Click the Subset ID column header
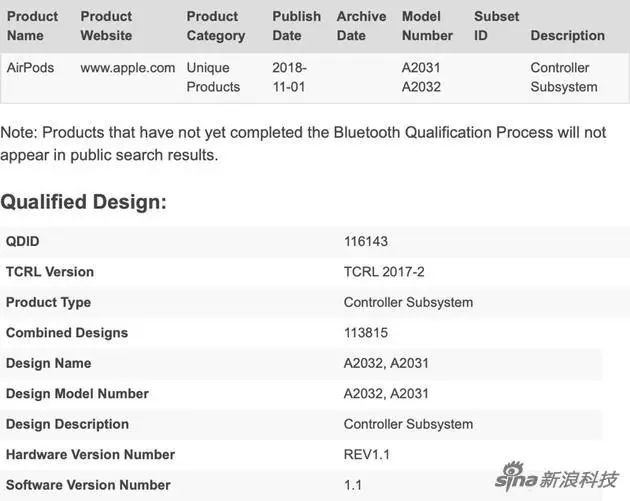Screen dimensions: 630x501 point(496,26)
